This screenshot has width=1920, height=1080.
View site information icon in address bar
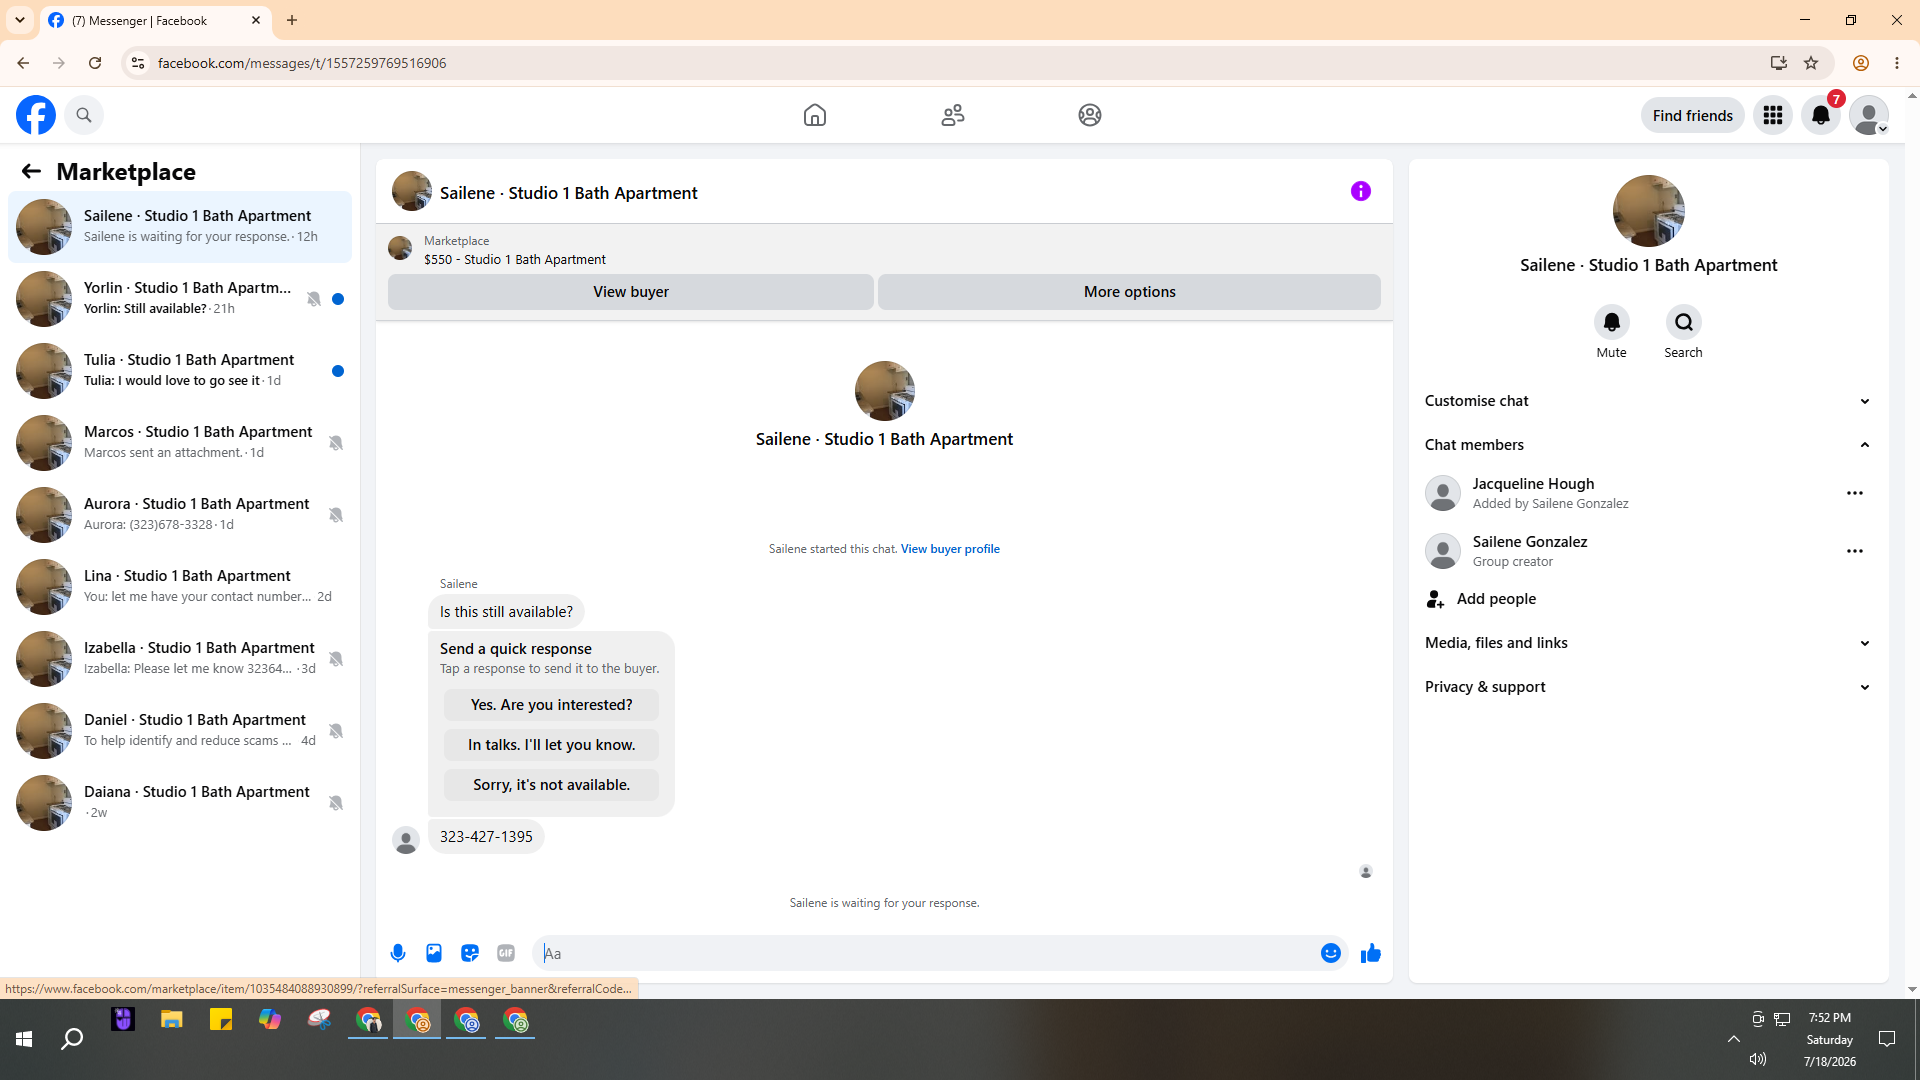tap(138, 63)
